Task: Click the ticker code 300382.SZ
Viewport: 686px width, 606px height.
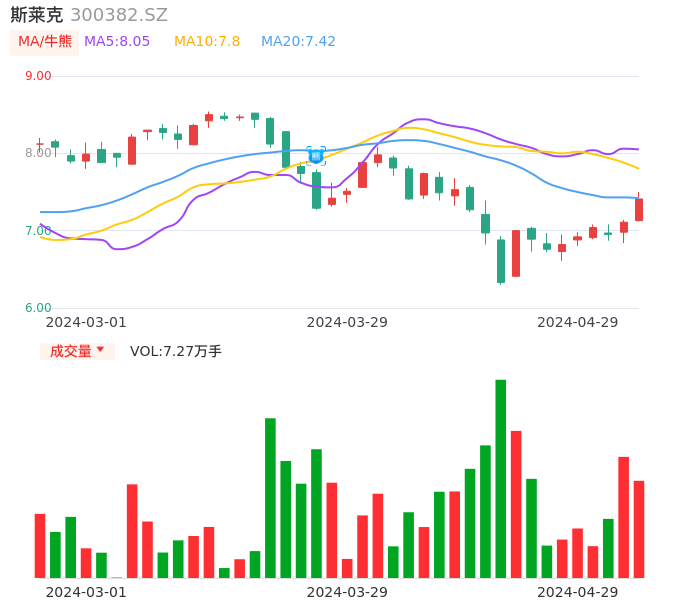Action: pos(119,15)
